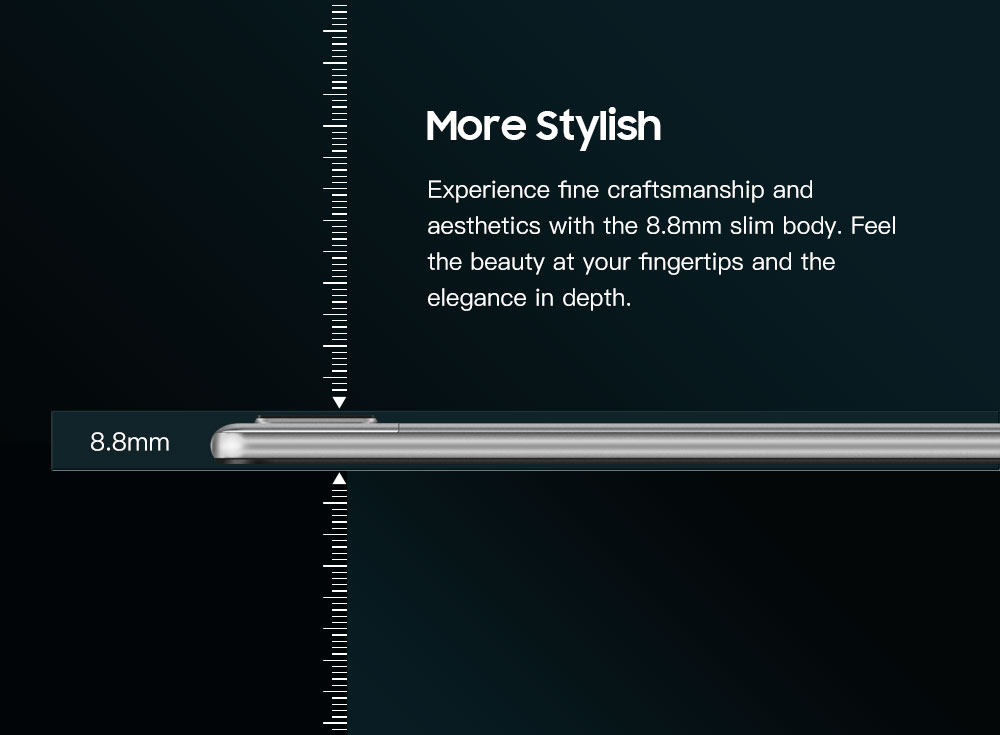The width and height of the screenshot is (1000, 735).
Task: Click the "More Stylish" heading
Action: (543, 127)
